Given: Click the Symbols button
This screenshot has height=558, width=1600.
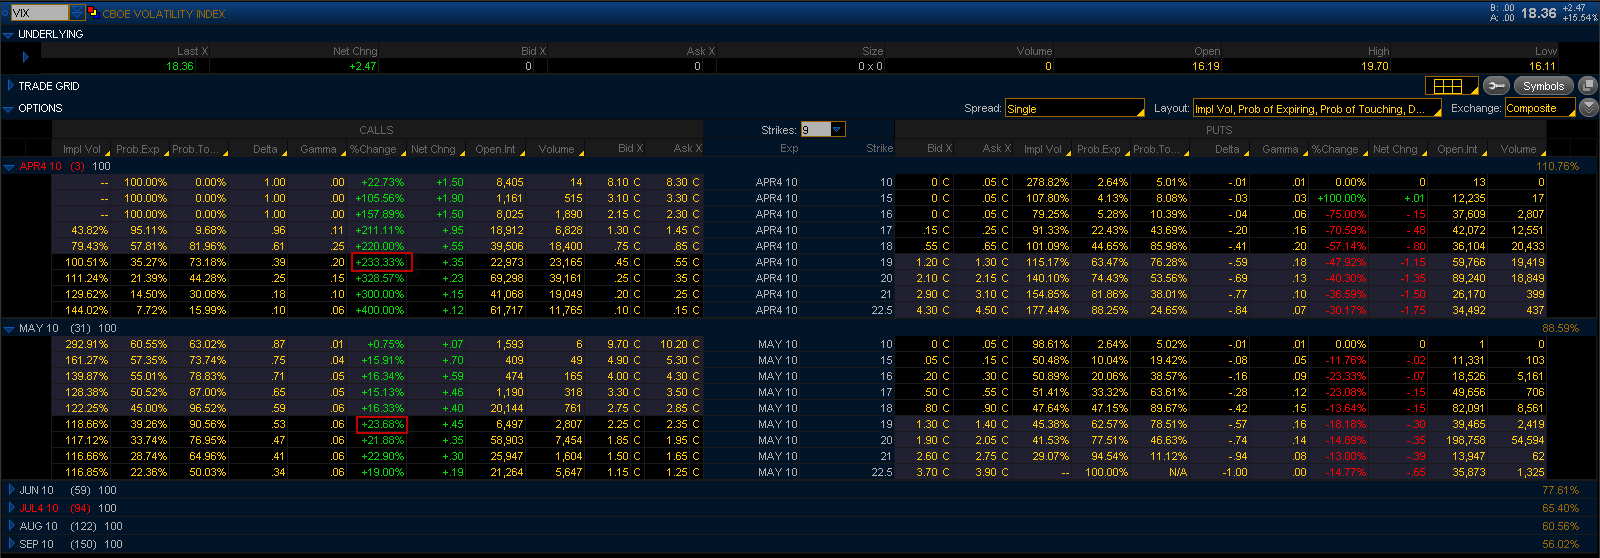Looking at the screenshot, I should (1543, 86).
